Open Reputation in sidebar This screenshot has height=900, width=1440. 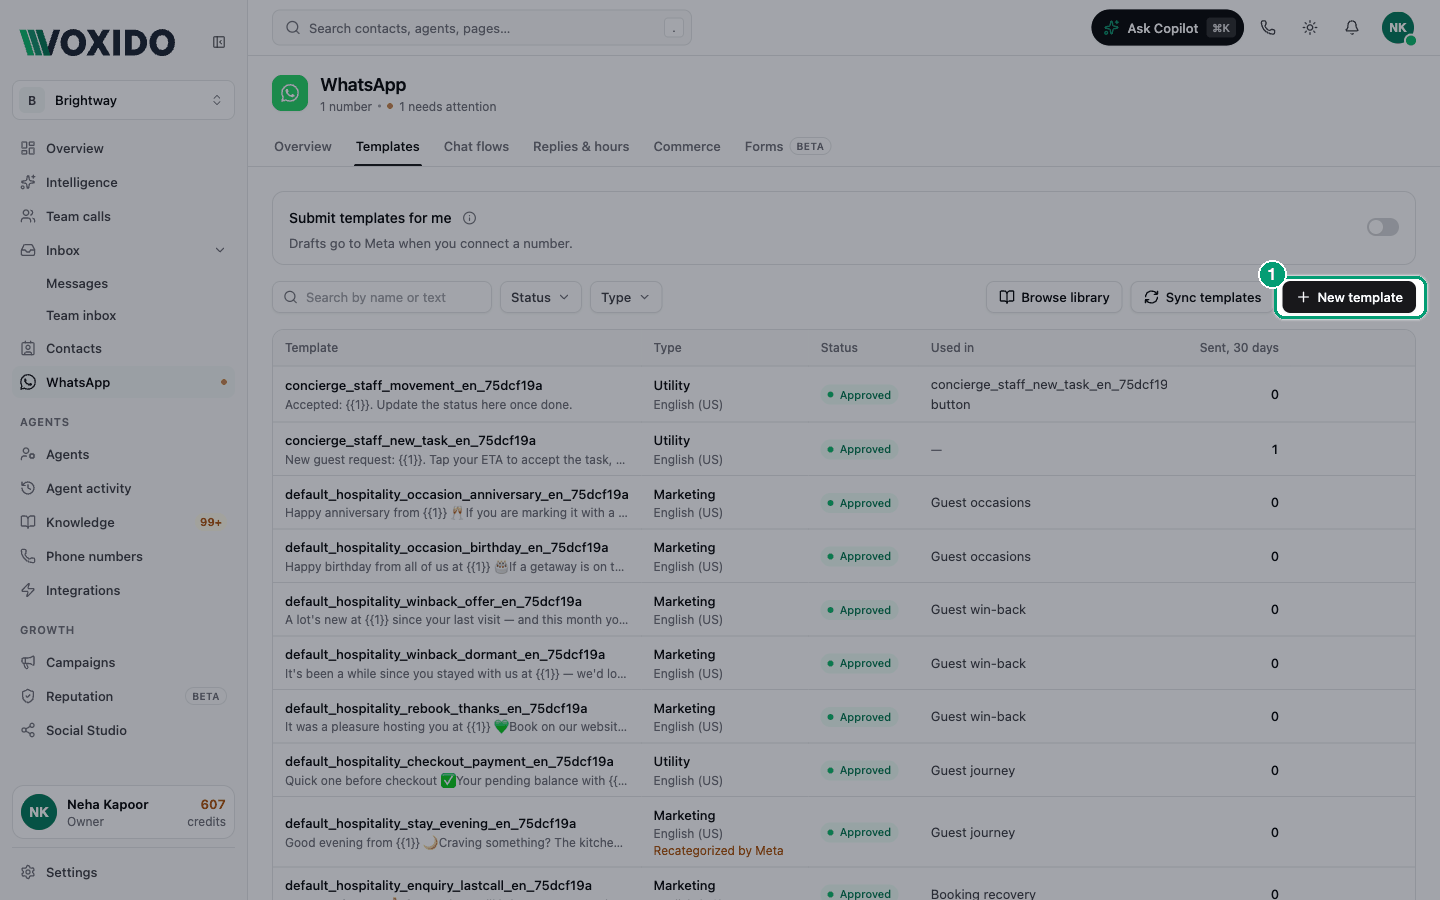coord(124,696)
